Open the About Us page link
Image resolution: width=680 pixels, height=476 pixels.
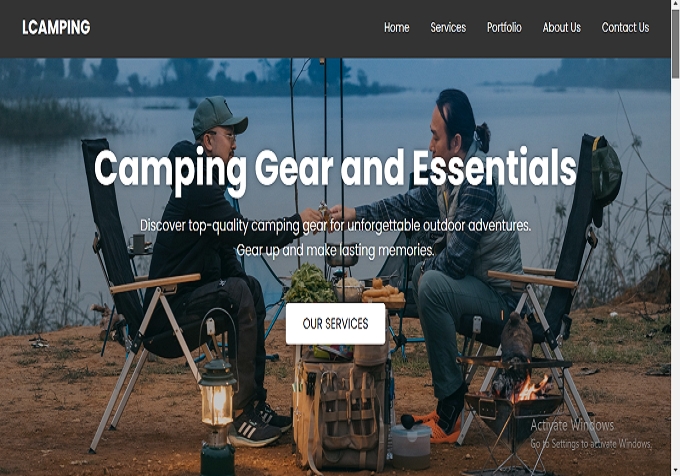click(x=562, y=27)
